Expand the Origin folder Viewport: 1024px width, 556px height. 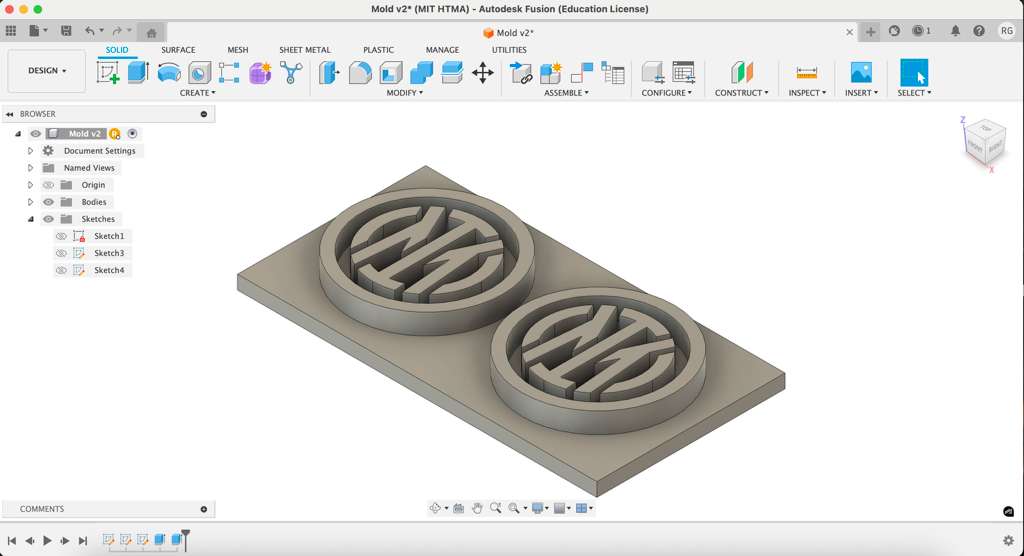pyautogui.click(x=30, y=185)
